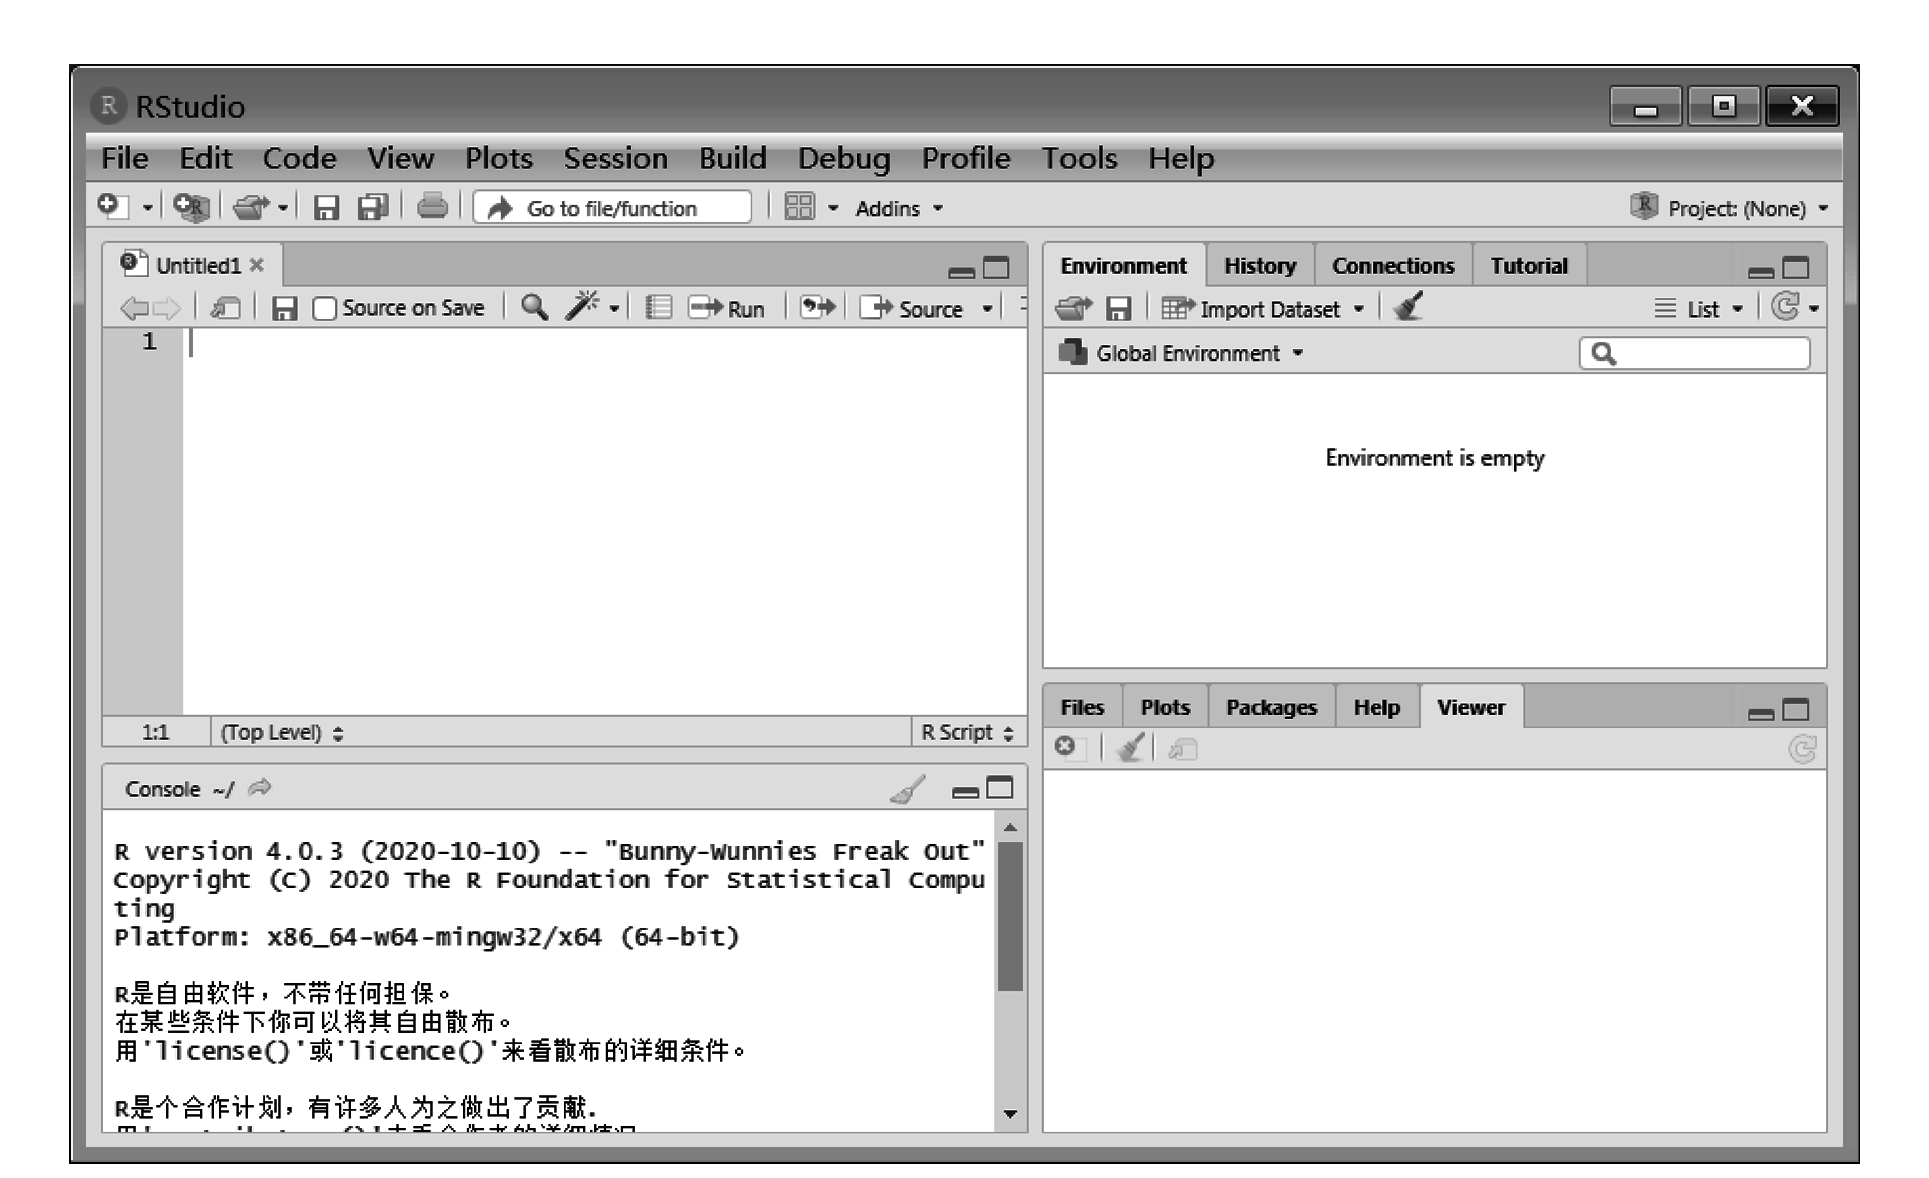Save workspace icon in Environment pane
Viewport: 1929px width, 1178px height.
1118,309
